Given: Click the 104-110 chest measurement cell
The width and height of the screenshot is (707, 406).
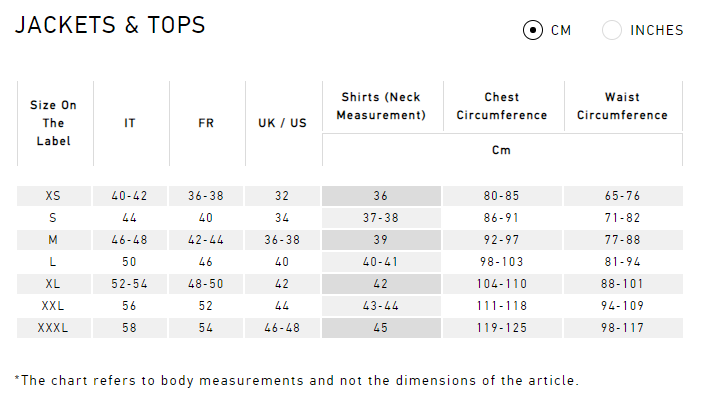Looking at the screenshot, I should point(502,284).
